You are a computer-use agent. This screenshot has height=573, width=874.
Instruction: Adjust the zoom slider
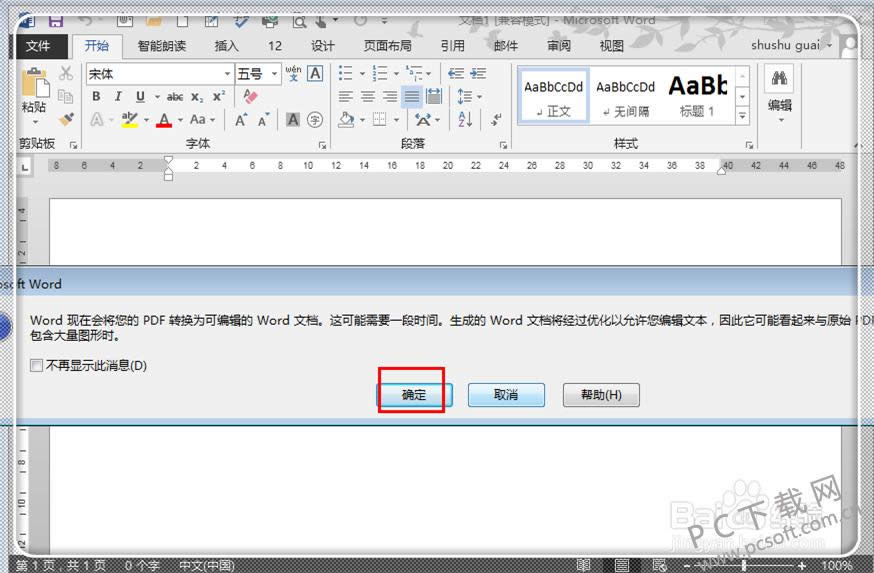click(744, 565)
